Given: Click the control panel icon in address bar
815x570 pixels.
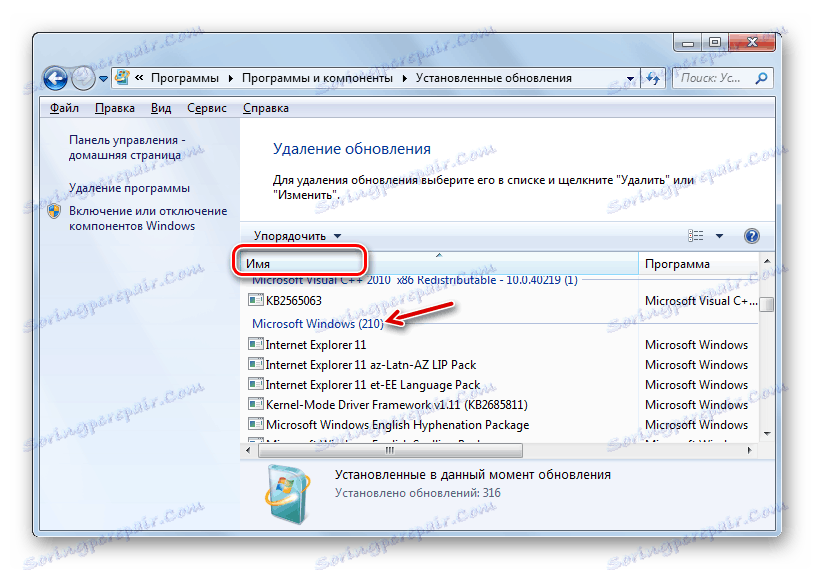Looking at the screenshot, I should click(122, 77).
